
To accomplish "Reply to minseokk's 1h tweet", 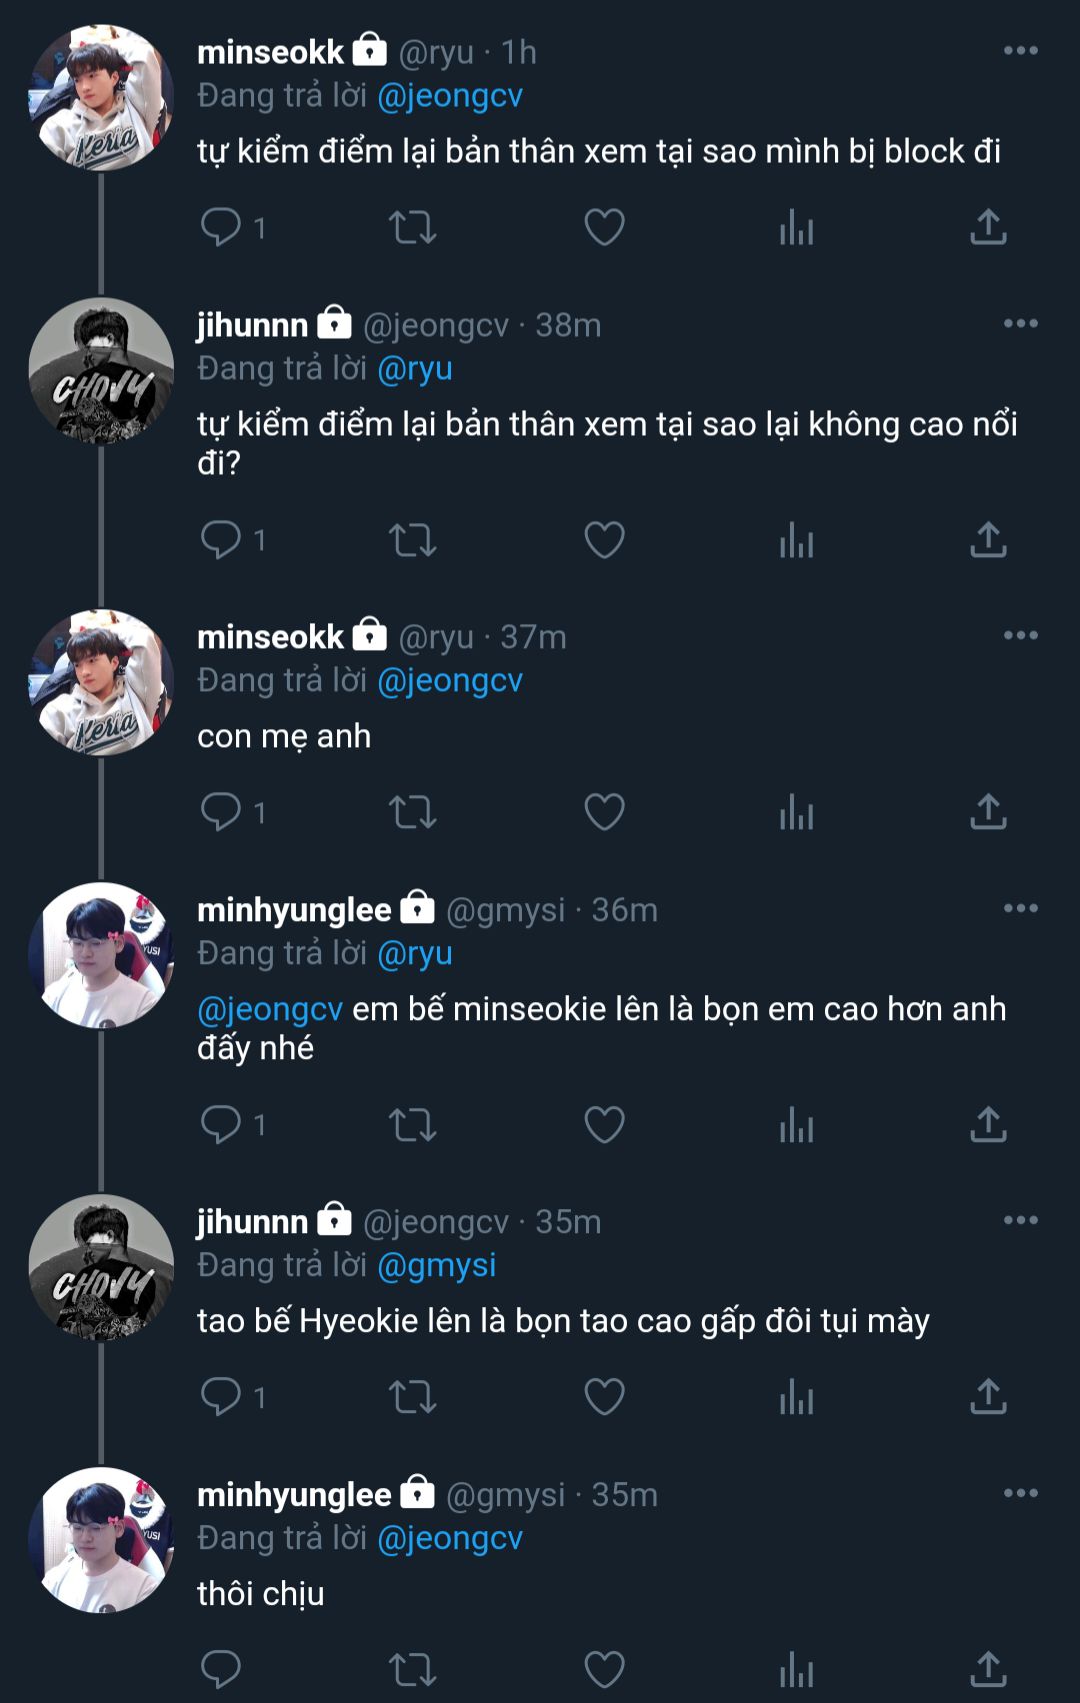I will pos(221,227).
